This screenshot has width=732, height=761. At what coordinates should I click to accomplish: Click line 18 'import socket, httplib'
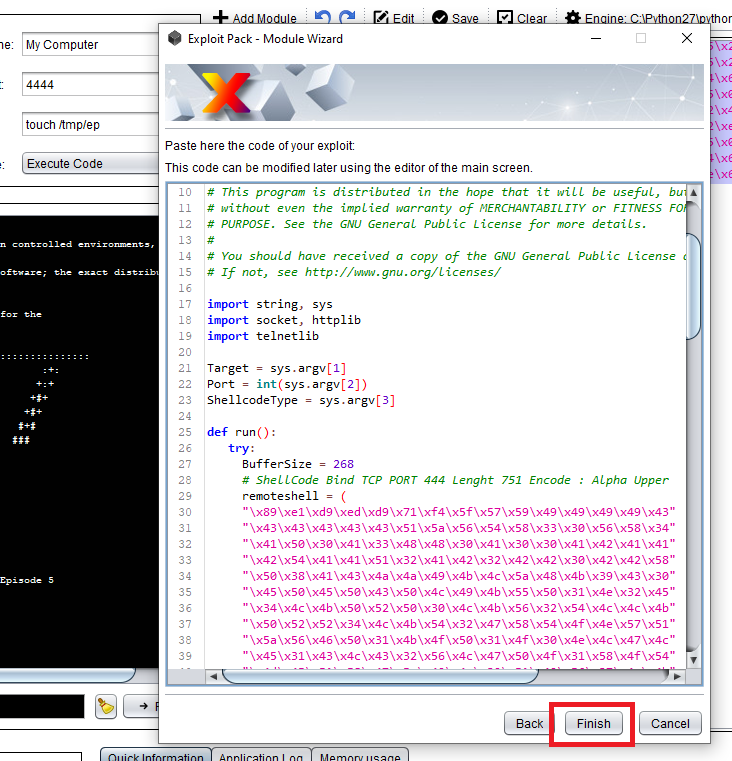(x=284, y=320)
